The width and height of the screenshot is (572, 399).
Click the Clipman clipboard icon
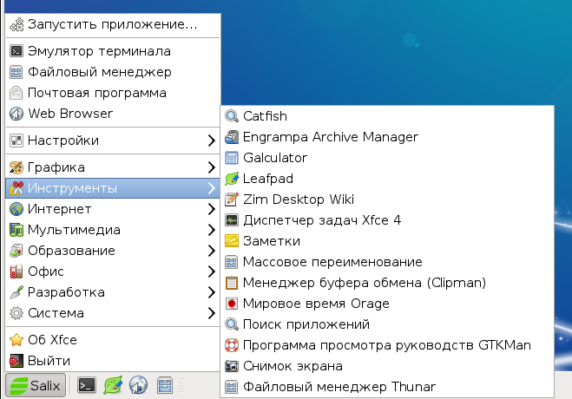232,283
